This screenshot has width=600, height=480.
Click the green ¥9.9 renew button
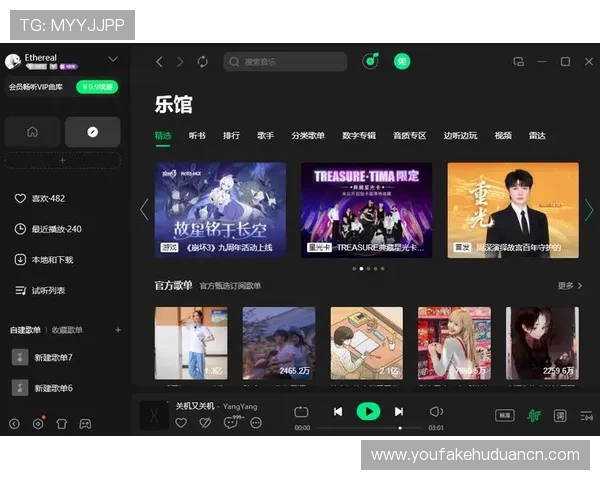click(x=97, y=87)
